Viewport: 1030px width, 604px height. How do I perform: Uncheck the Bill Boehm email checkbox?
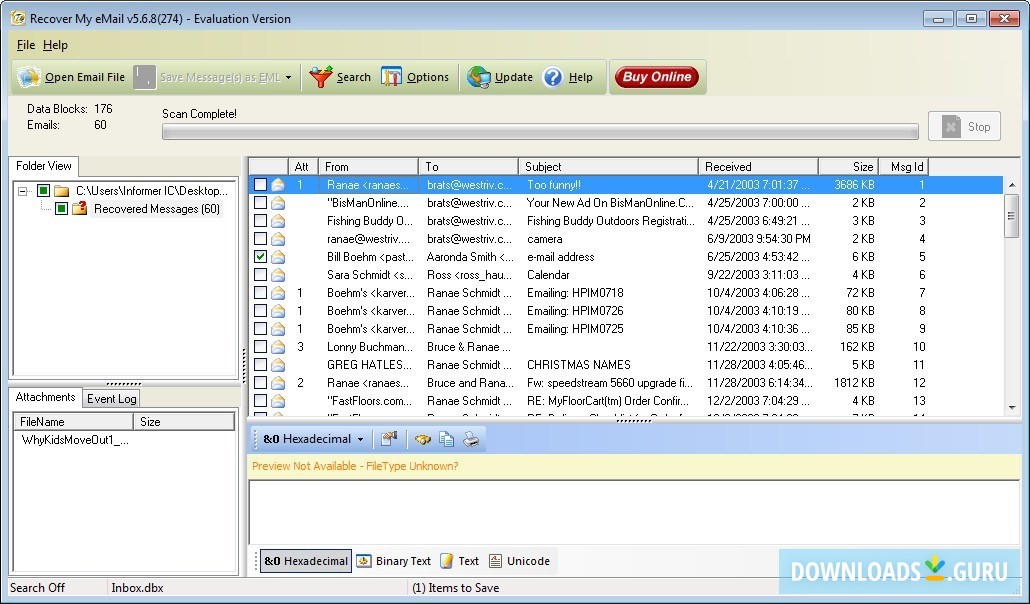260,257
